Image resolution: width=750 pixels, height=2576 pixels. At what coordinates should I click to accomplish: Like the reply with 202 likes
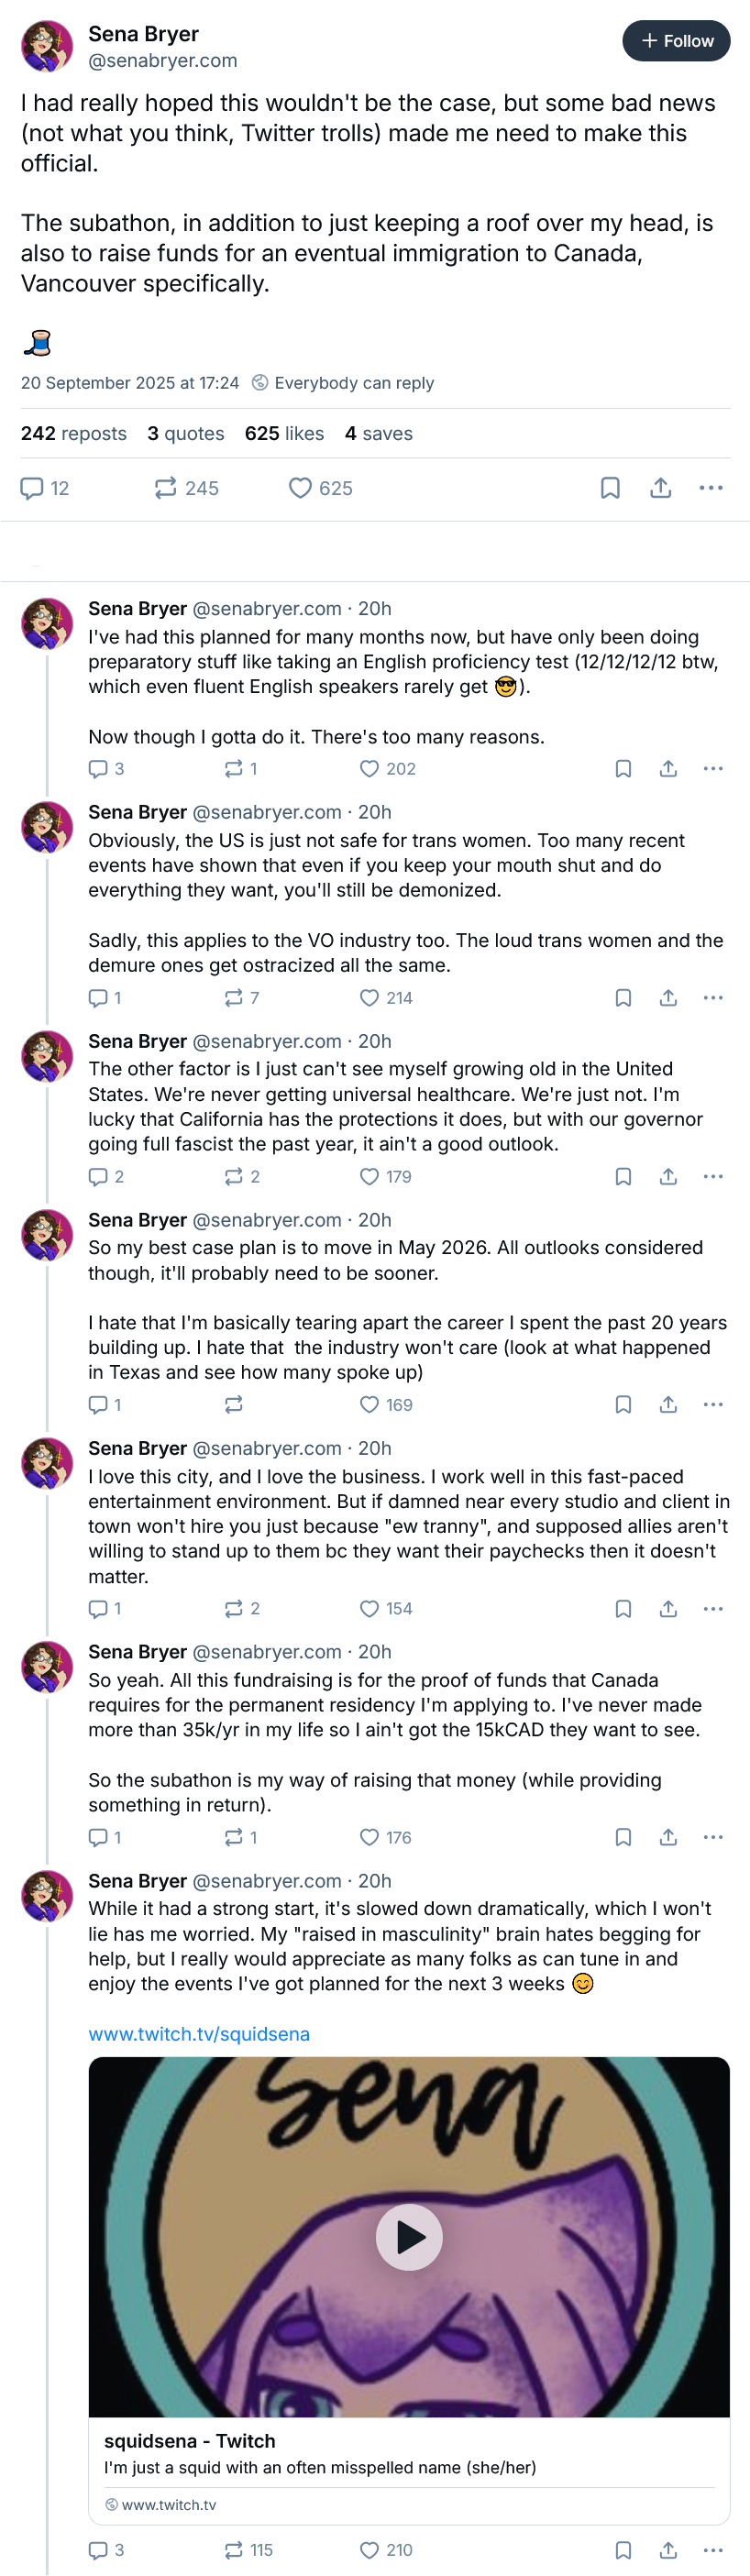click(x=387, y=768)
